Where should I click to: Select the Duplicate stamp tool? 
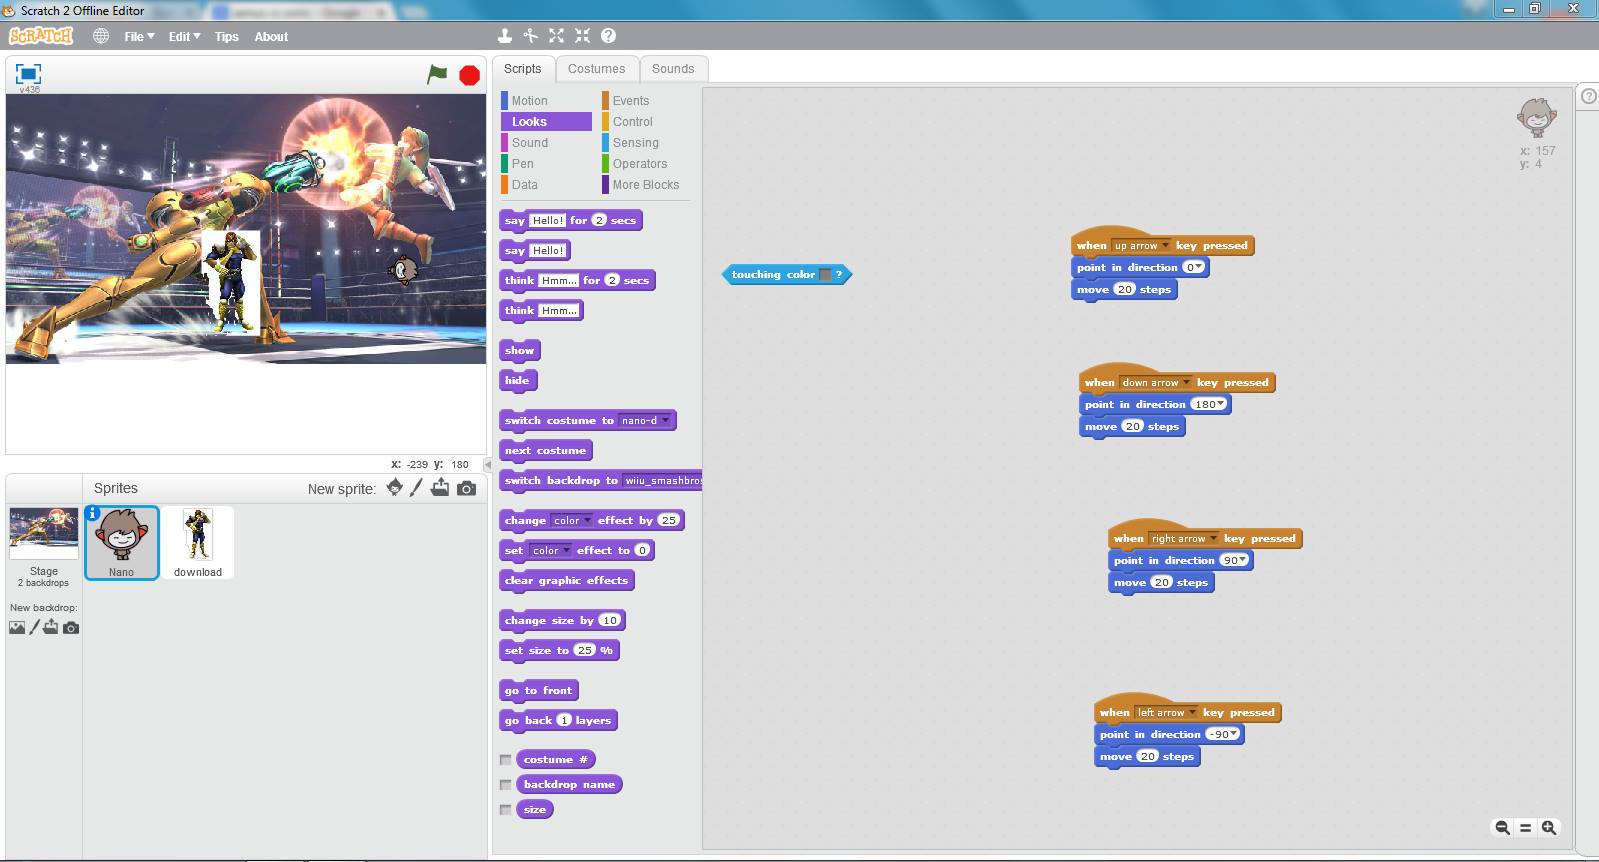pyautogui.click(x=505, y=36)
